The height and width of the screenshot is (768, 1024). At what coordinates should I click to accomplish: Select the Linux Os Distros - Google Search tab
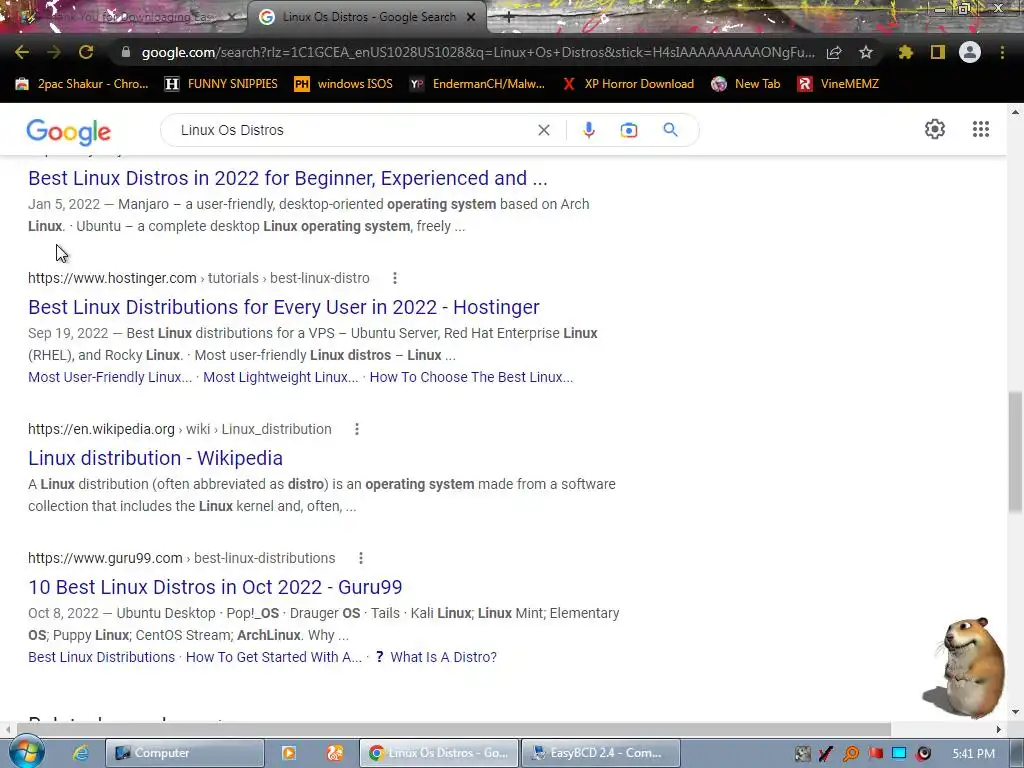click(369, 17)
